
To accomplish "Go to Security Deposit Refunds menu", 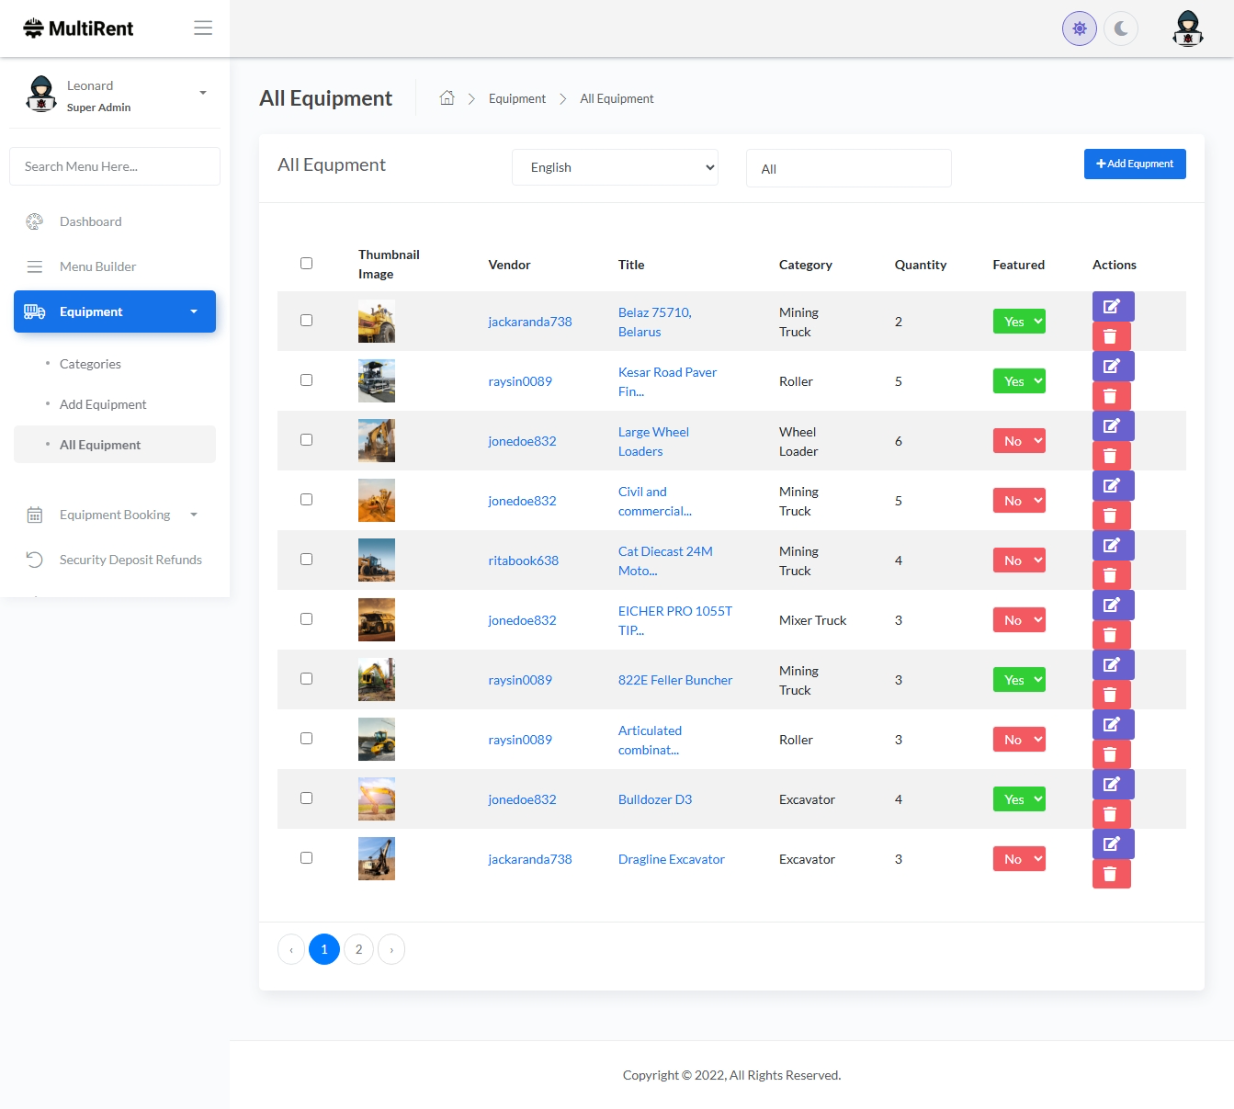I will pyautogui.click(x=130, y=560).
